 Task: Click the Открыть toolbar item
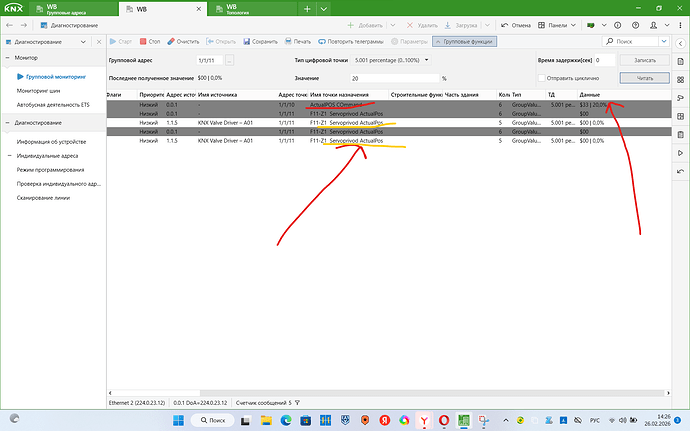(x=221, y=41)
